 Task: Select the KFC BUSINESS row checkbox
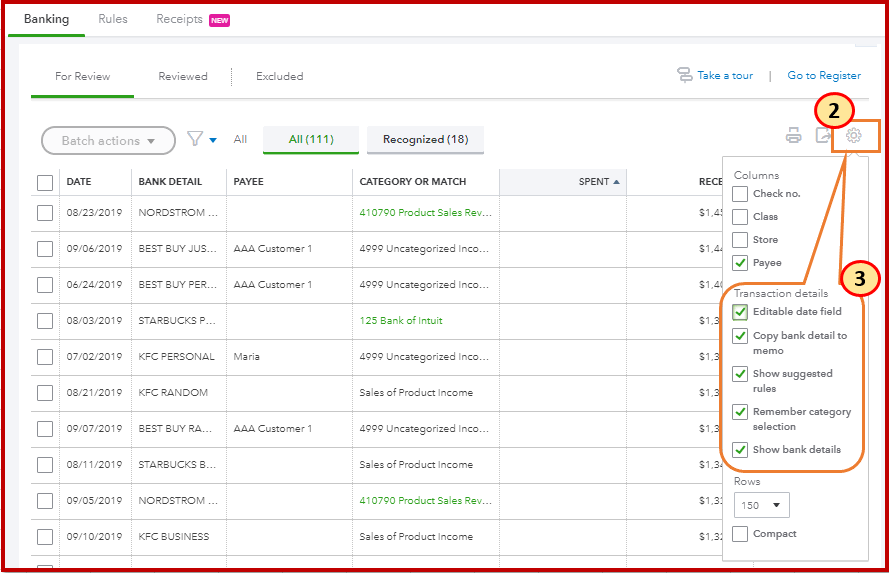pyautogui.click(x=45, y=537)
